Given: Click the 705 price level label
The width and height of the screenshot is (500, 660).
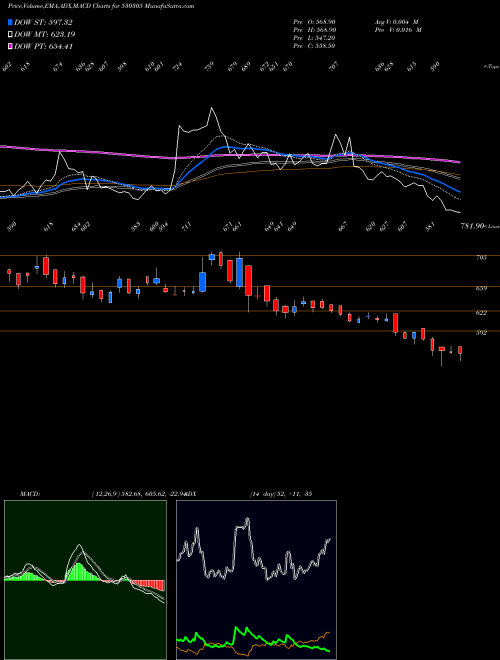Looking at the screenshot, I should 481,257.
